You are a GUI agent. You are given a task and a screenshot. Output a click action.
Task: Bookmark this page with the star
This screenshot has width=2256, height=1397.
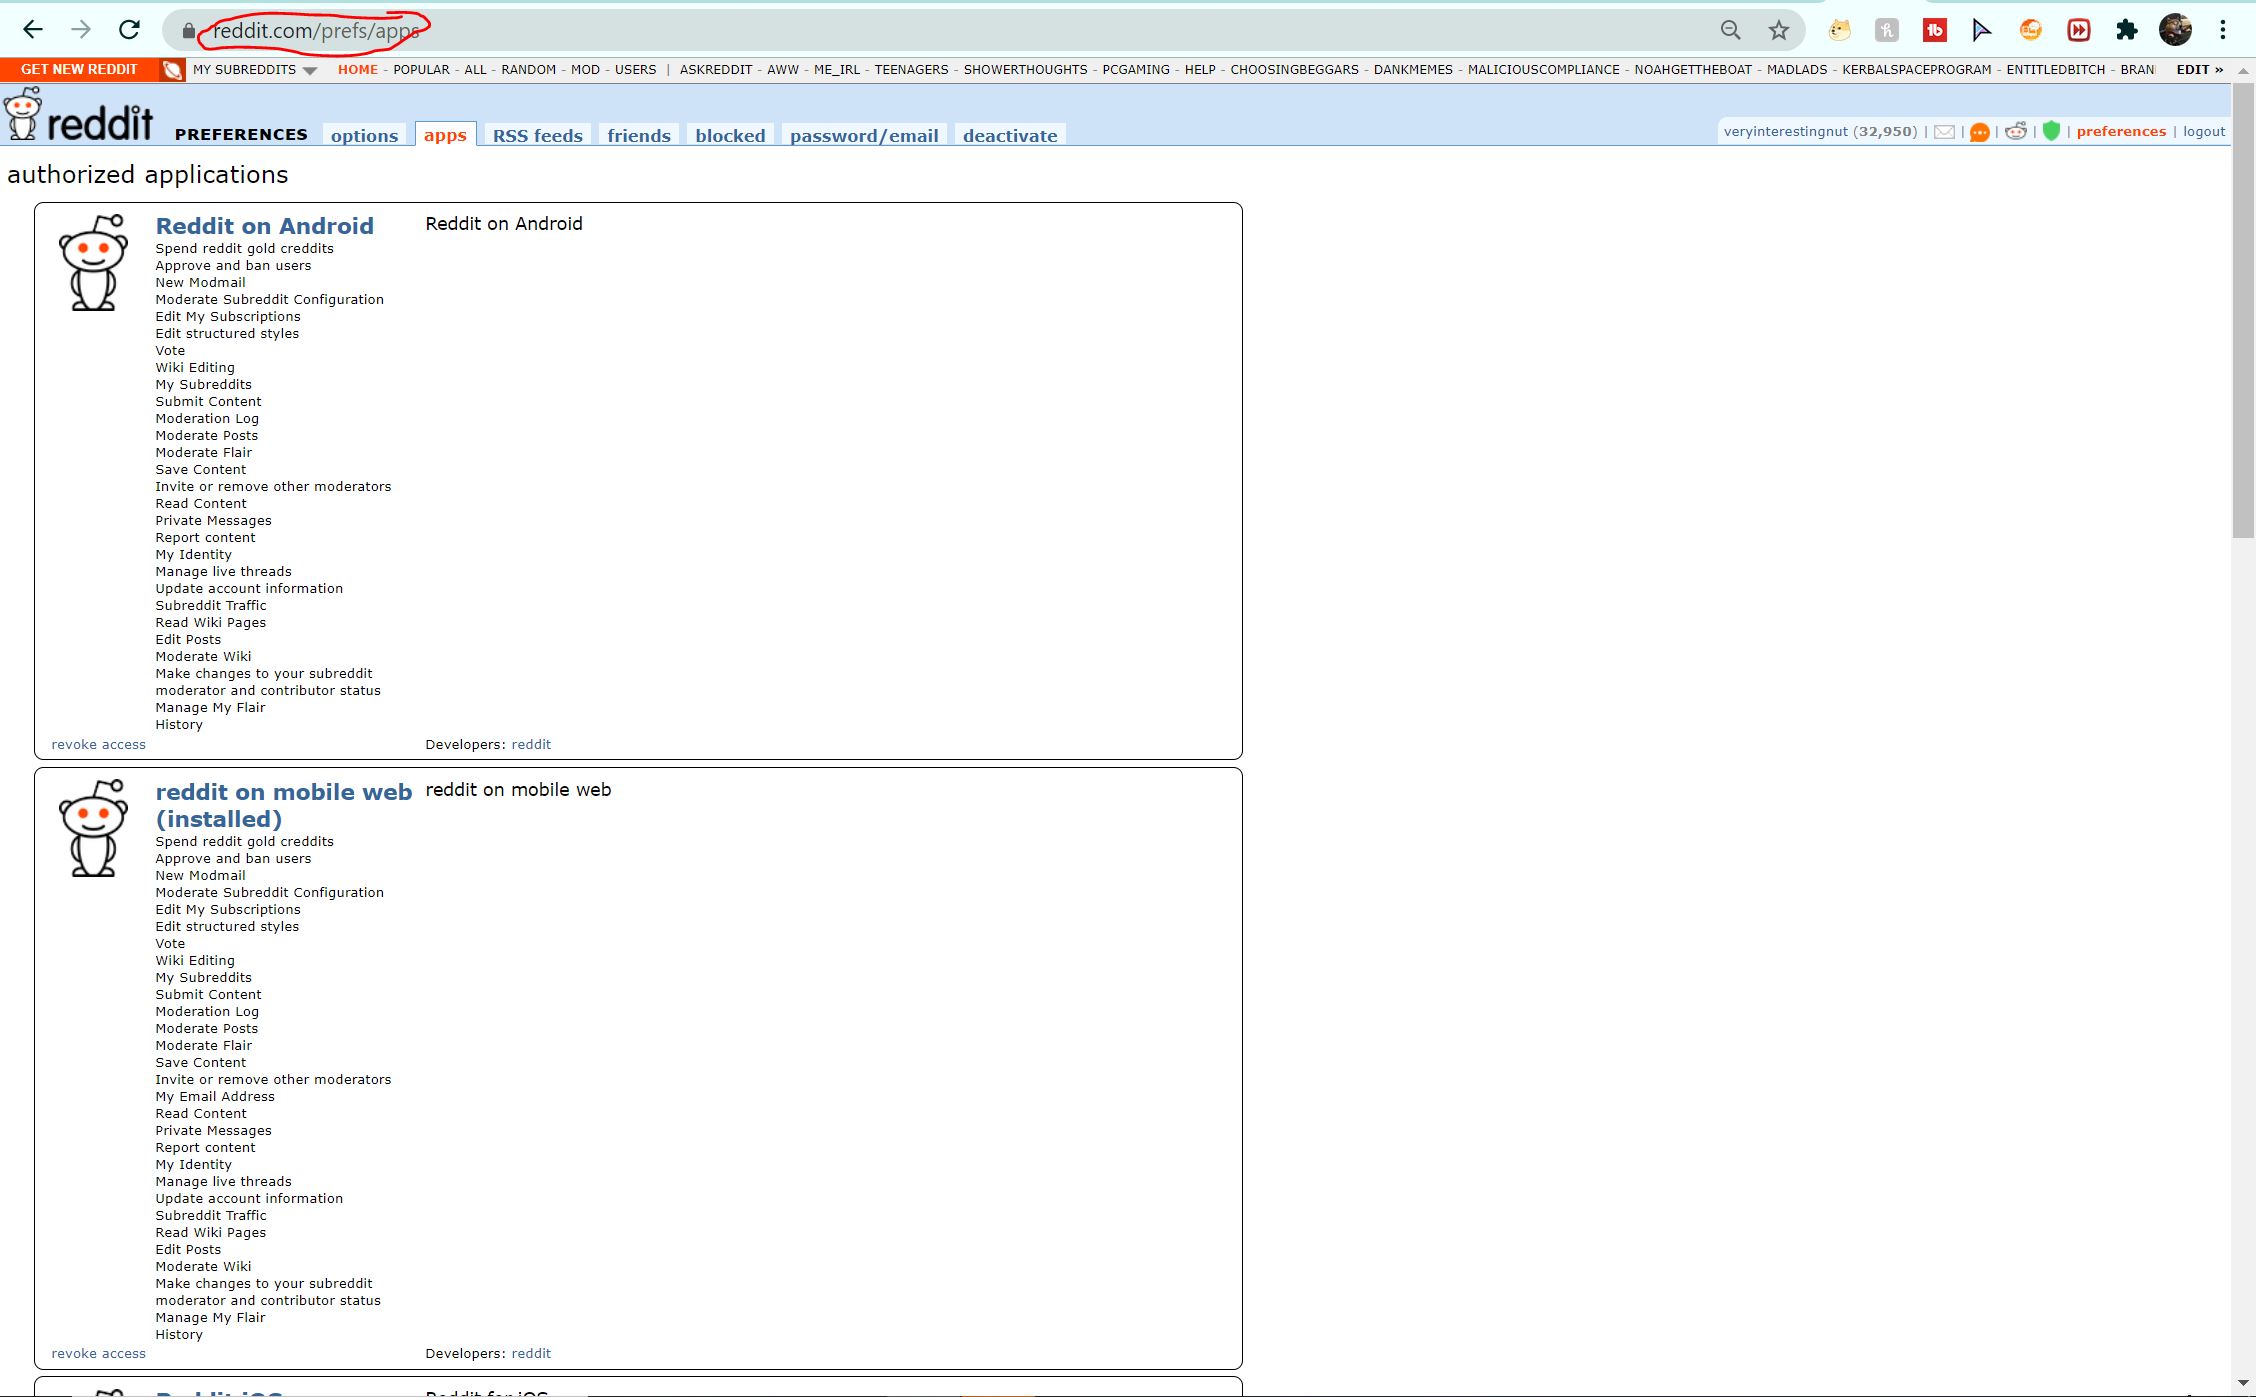point(1778,30)
